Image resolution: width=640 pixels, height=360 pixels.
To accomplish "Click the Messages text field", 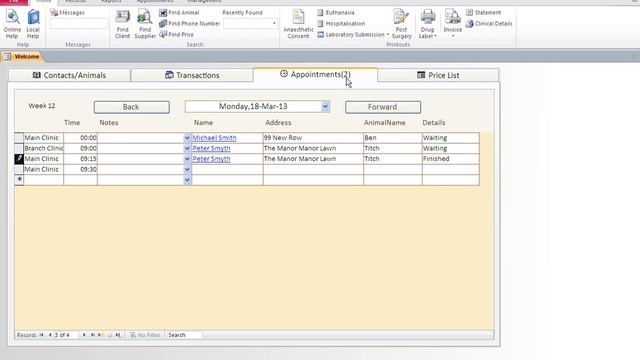I will pyautogui.click(x=79, y=24).
